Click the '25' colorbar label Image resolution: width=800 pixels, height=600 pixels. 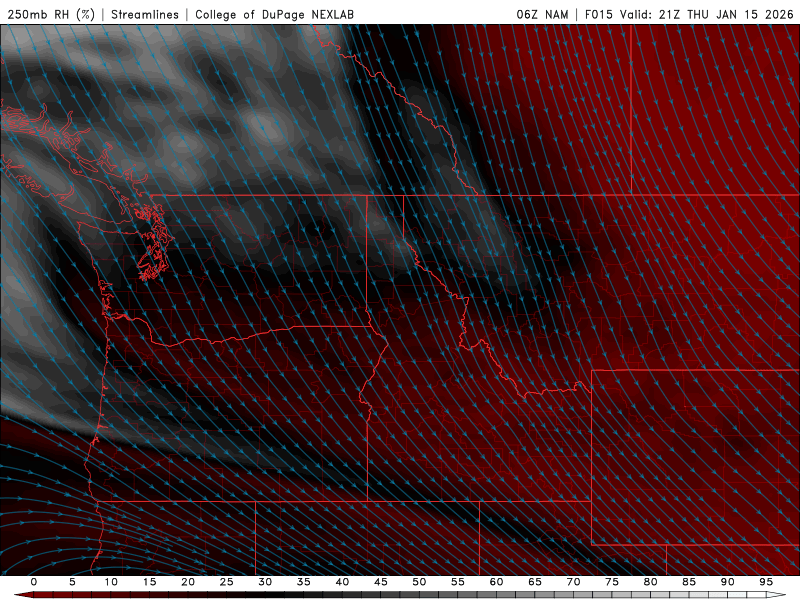point(227,582)
